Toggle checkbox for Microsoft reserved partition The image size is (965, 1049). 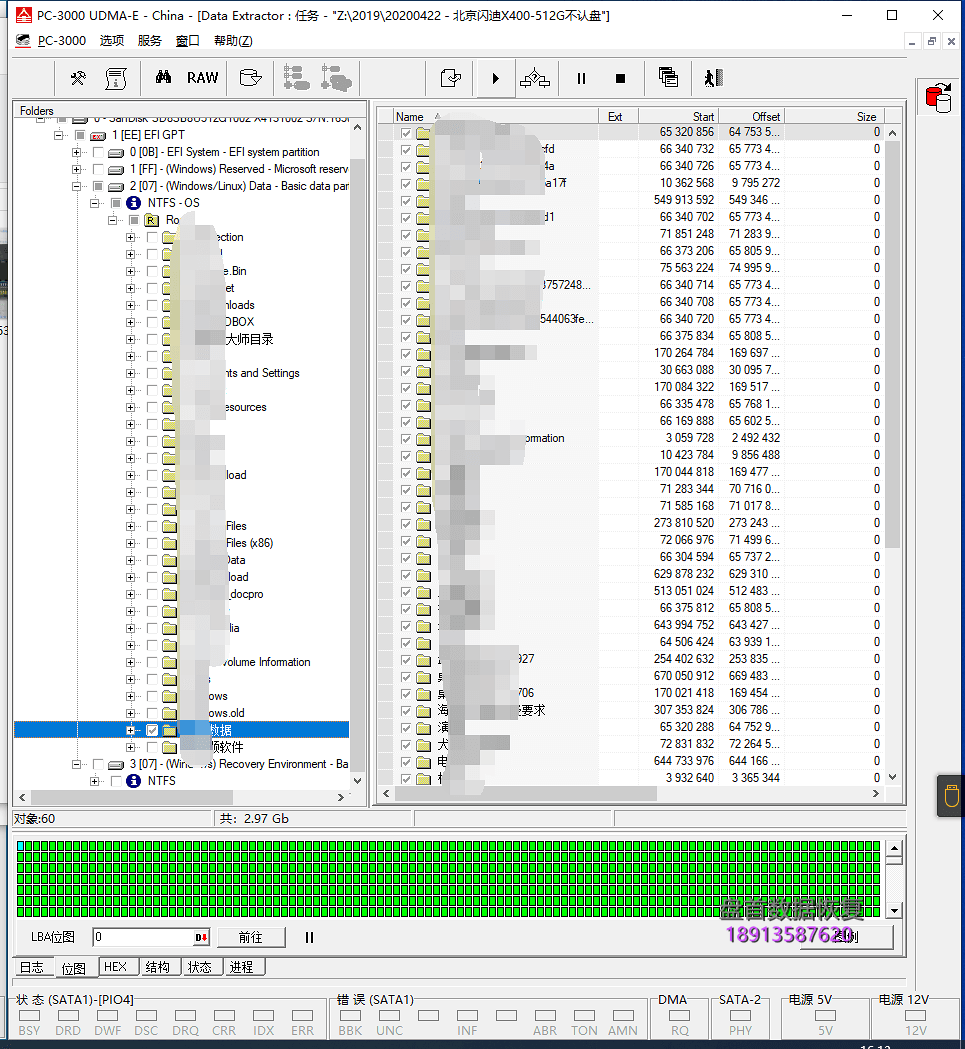pos(98,169)
